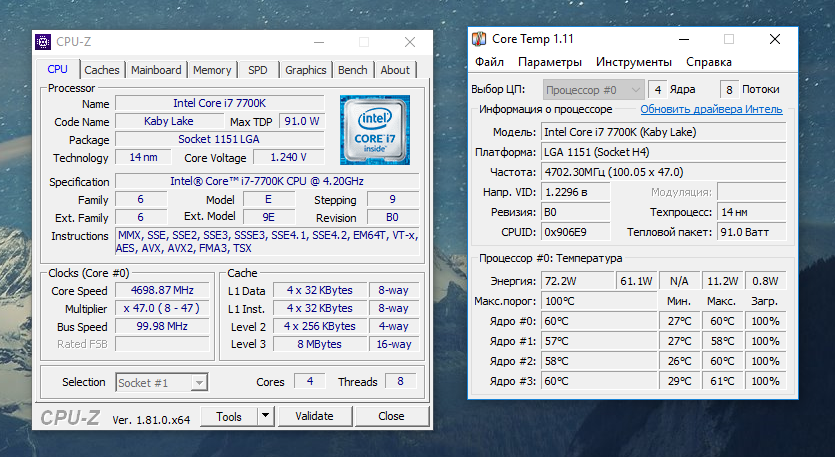Open the Tools dropdown arrow in CPU-Z
The image size is (835, 457).
coord(265,416)
